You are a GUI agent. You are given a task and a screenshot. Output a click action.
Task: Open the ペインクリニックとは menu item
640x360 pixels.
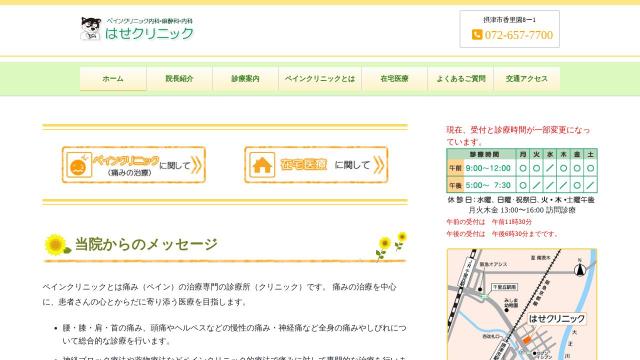tap(320, 79)
